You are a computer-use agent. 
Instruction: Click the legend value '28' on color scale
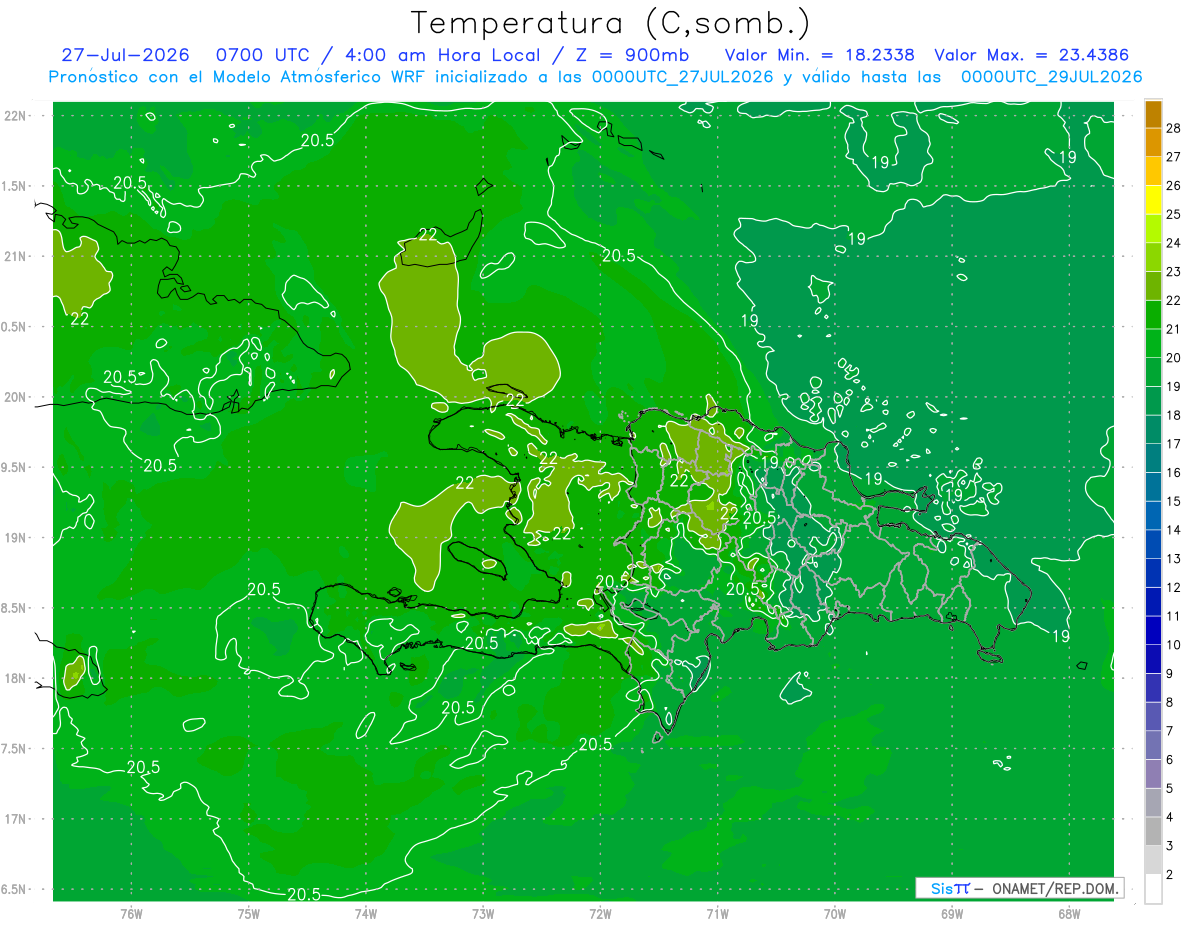pyautogui.click(x=1174, y=128)
